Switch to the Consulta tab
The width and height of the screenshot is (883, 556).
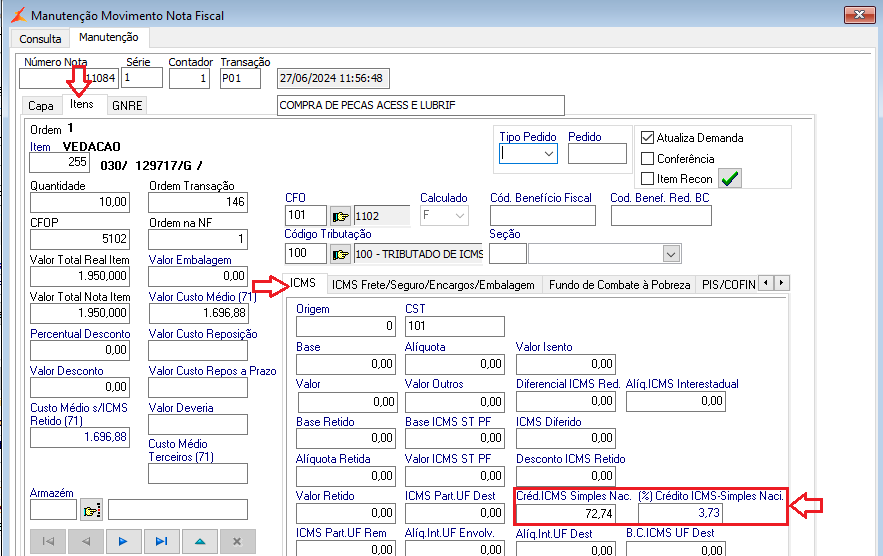click(40, 39)
